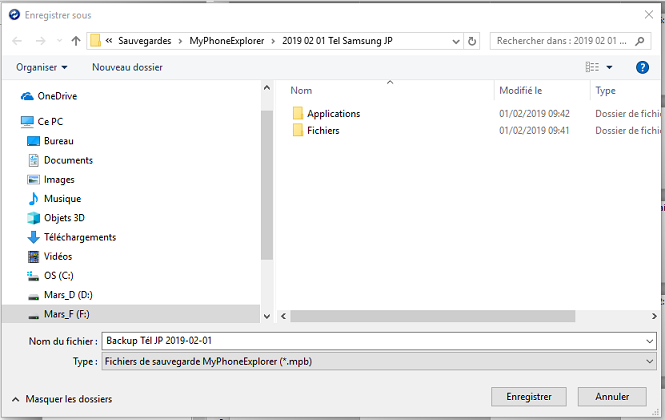Image resolution: width=665 pixels, height=420 pixels.
Task: Select 2019 02 01 Tel Samsung JP breadcrumb
Action: pyautogui.click(x=337, y=41)
